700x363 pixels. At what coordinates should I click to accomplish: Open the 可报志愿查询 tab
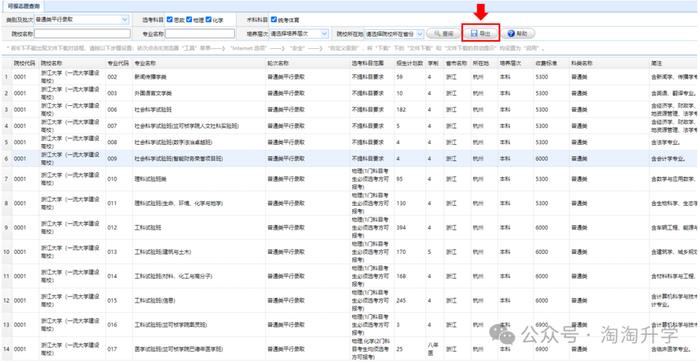[x=23, y=6]
